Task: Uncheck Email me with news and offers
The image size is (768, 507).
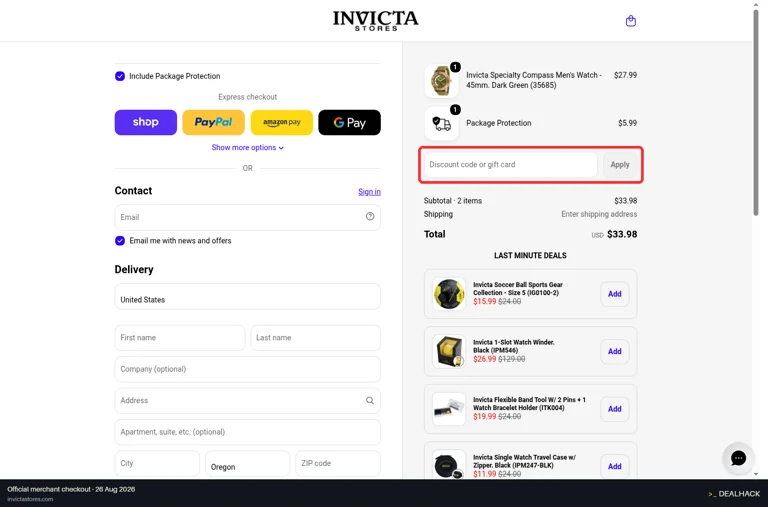Action: click(120, 241)
